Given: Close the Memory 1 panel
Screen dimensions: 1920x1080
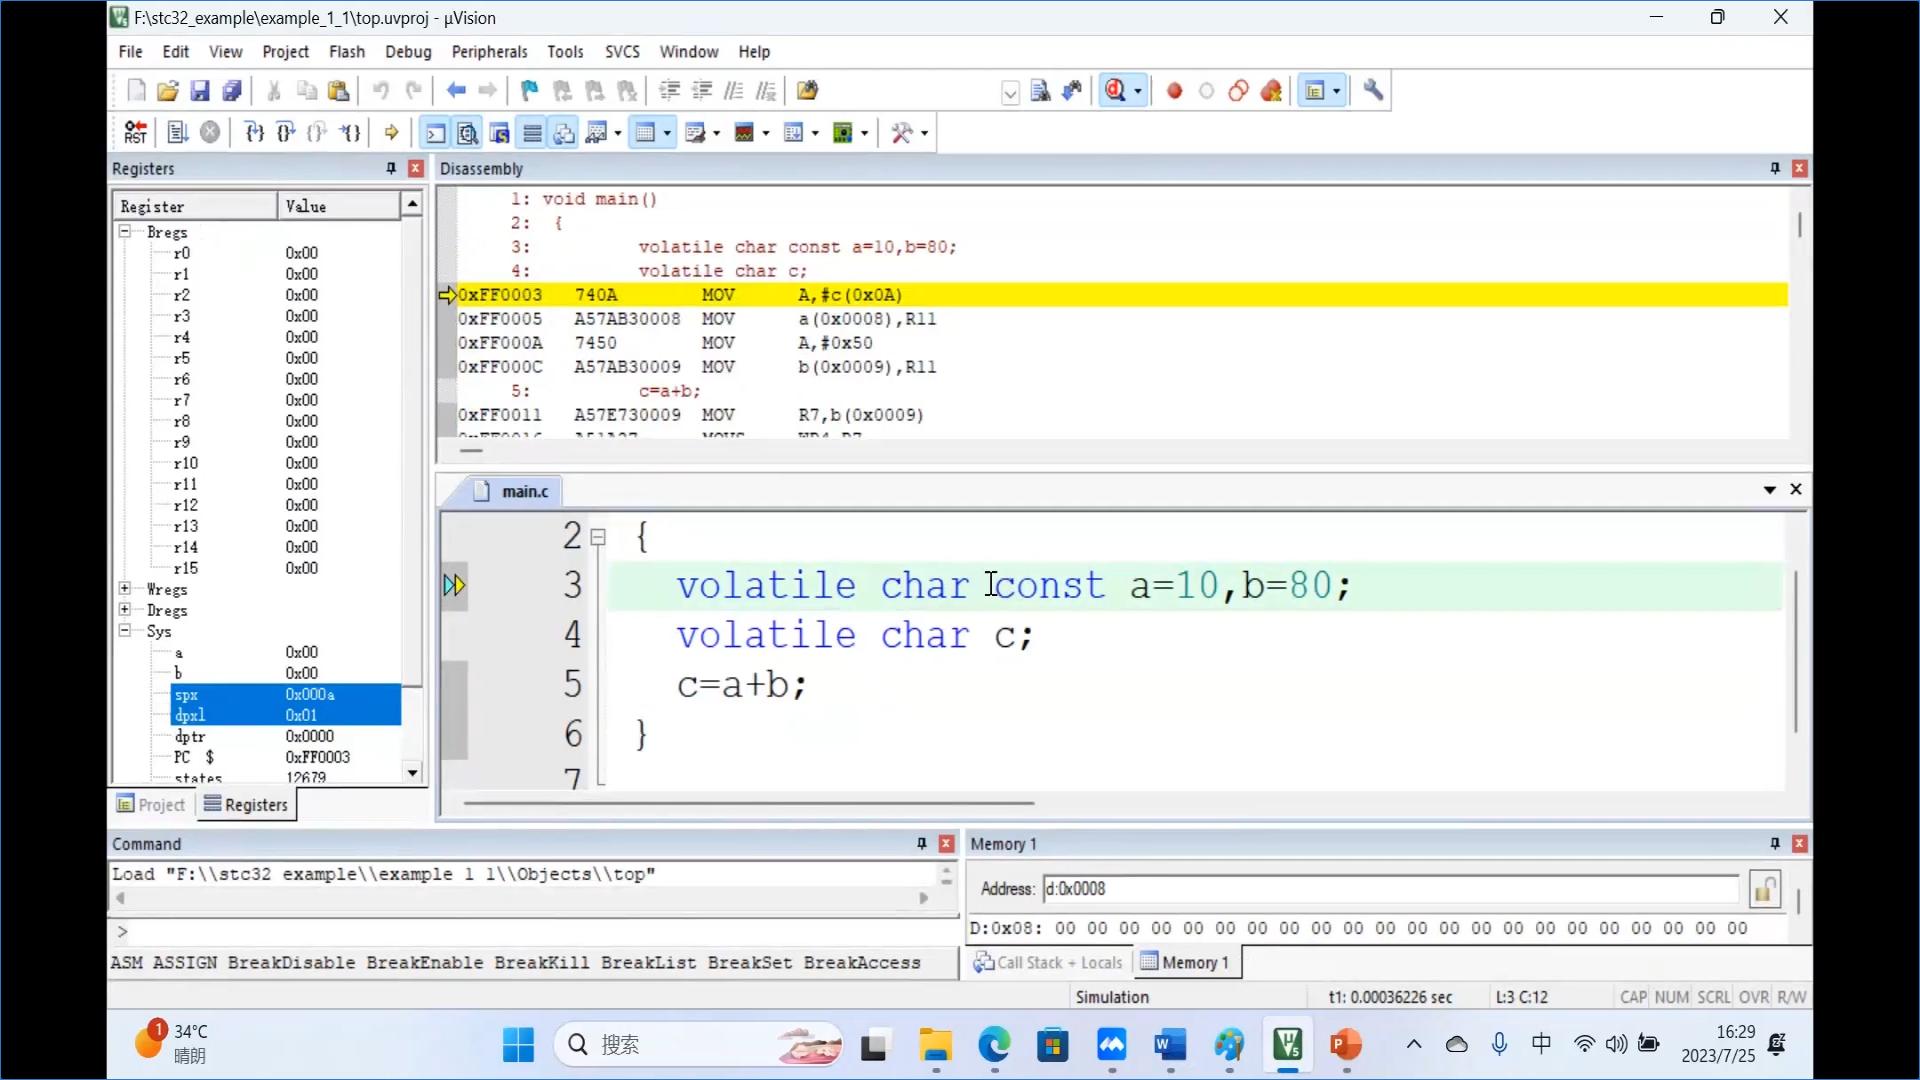Looking at the screenshot, I should tap(1799, 844).
